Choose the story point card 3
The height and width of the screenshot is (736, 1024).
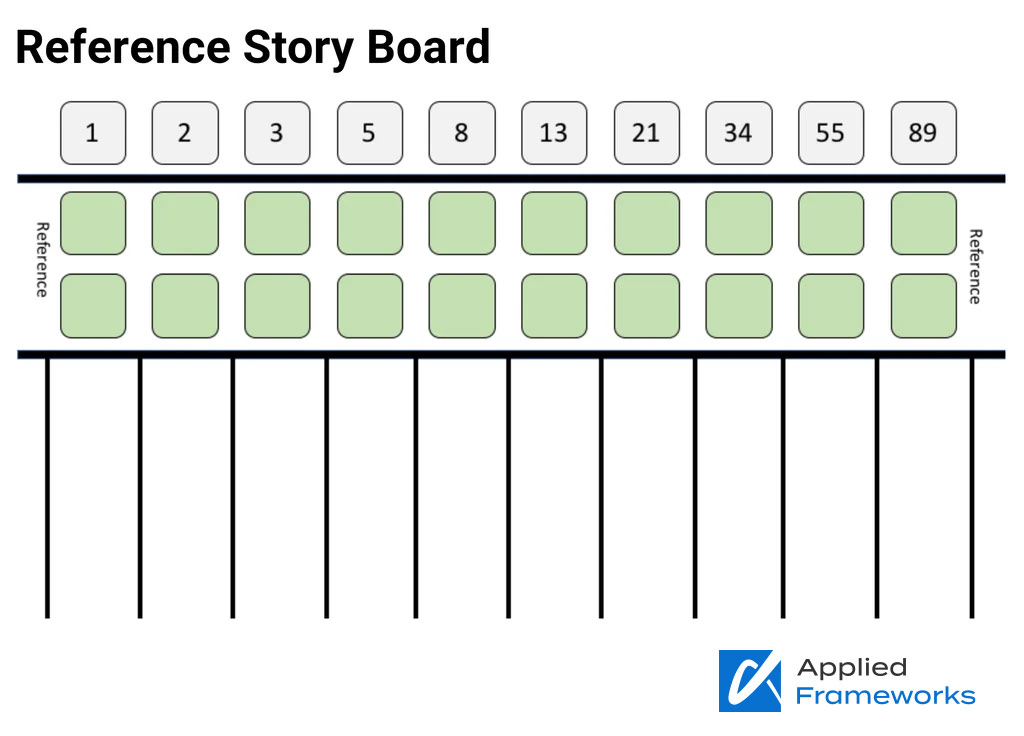[277, 133]
